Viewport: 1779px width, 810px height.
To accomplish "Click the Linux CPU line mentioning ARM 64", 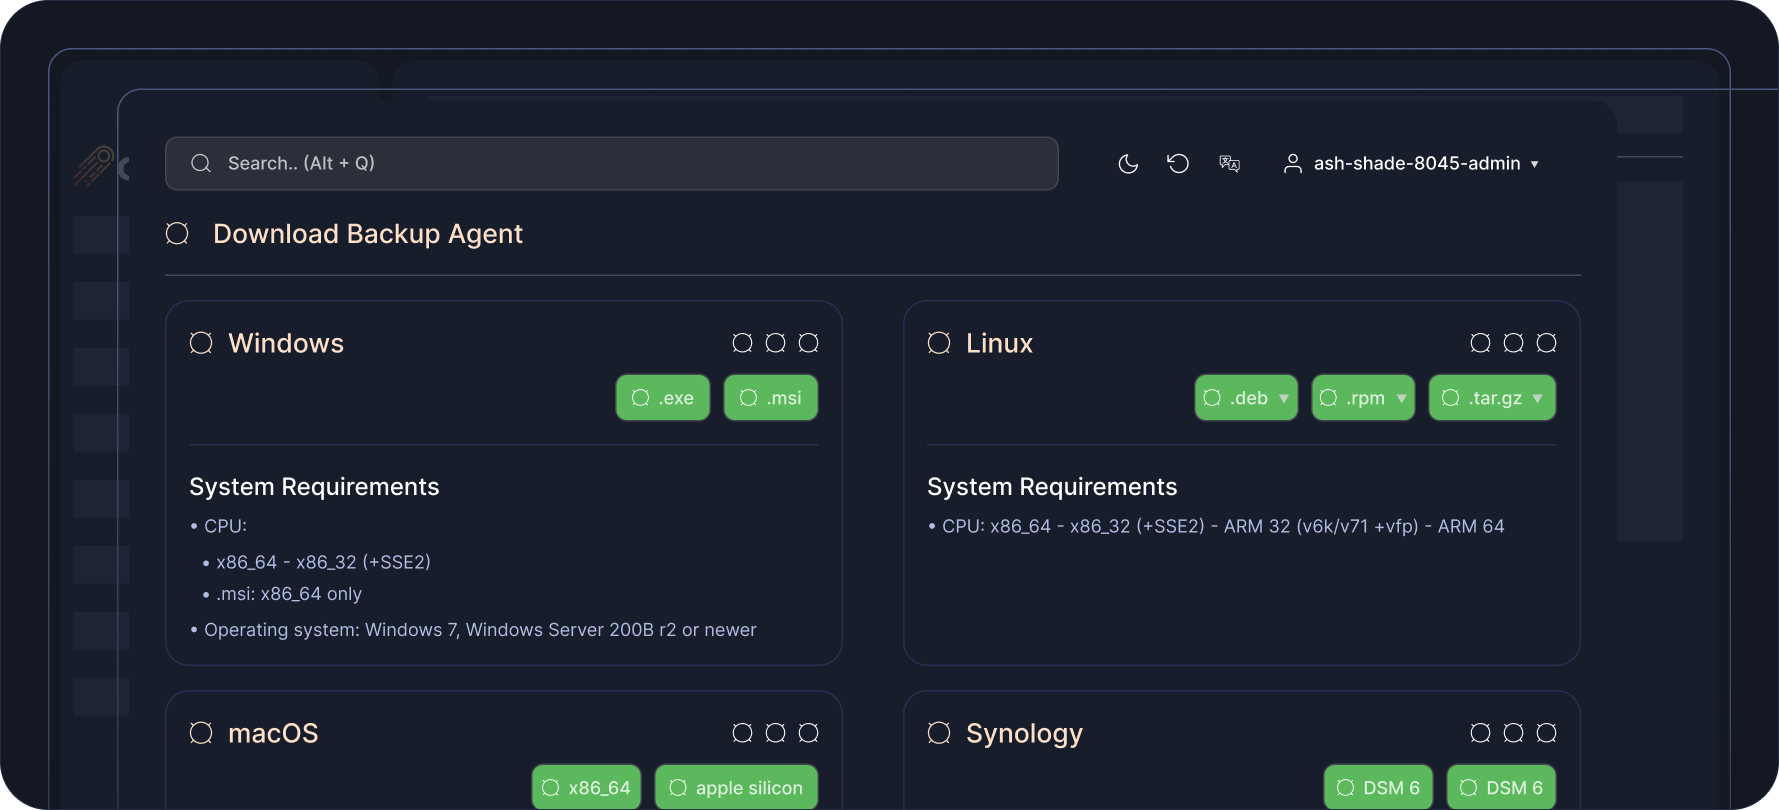I will (x=1223, y=526).
